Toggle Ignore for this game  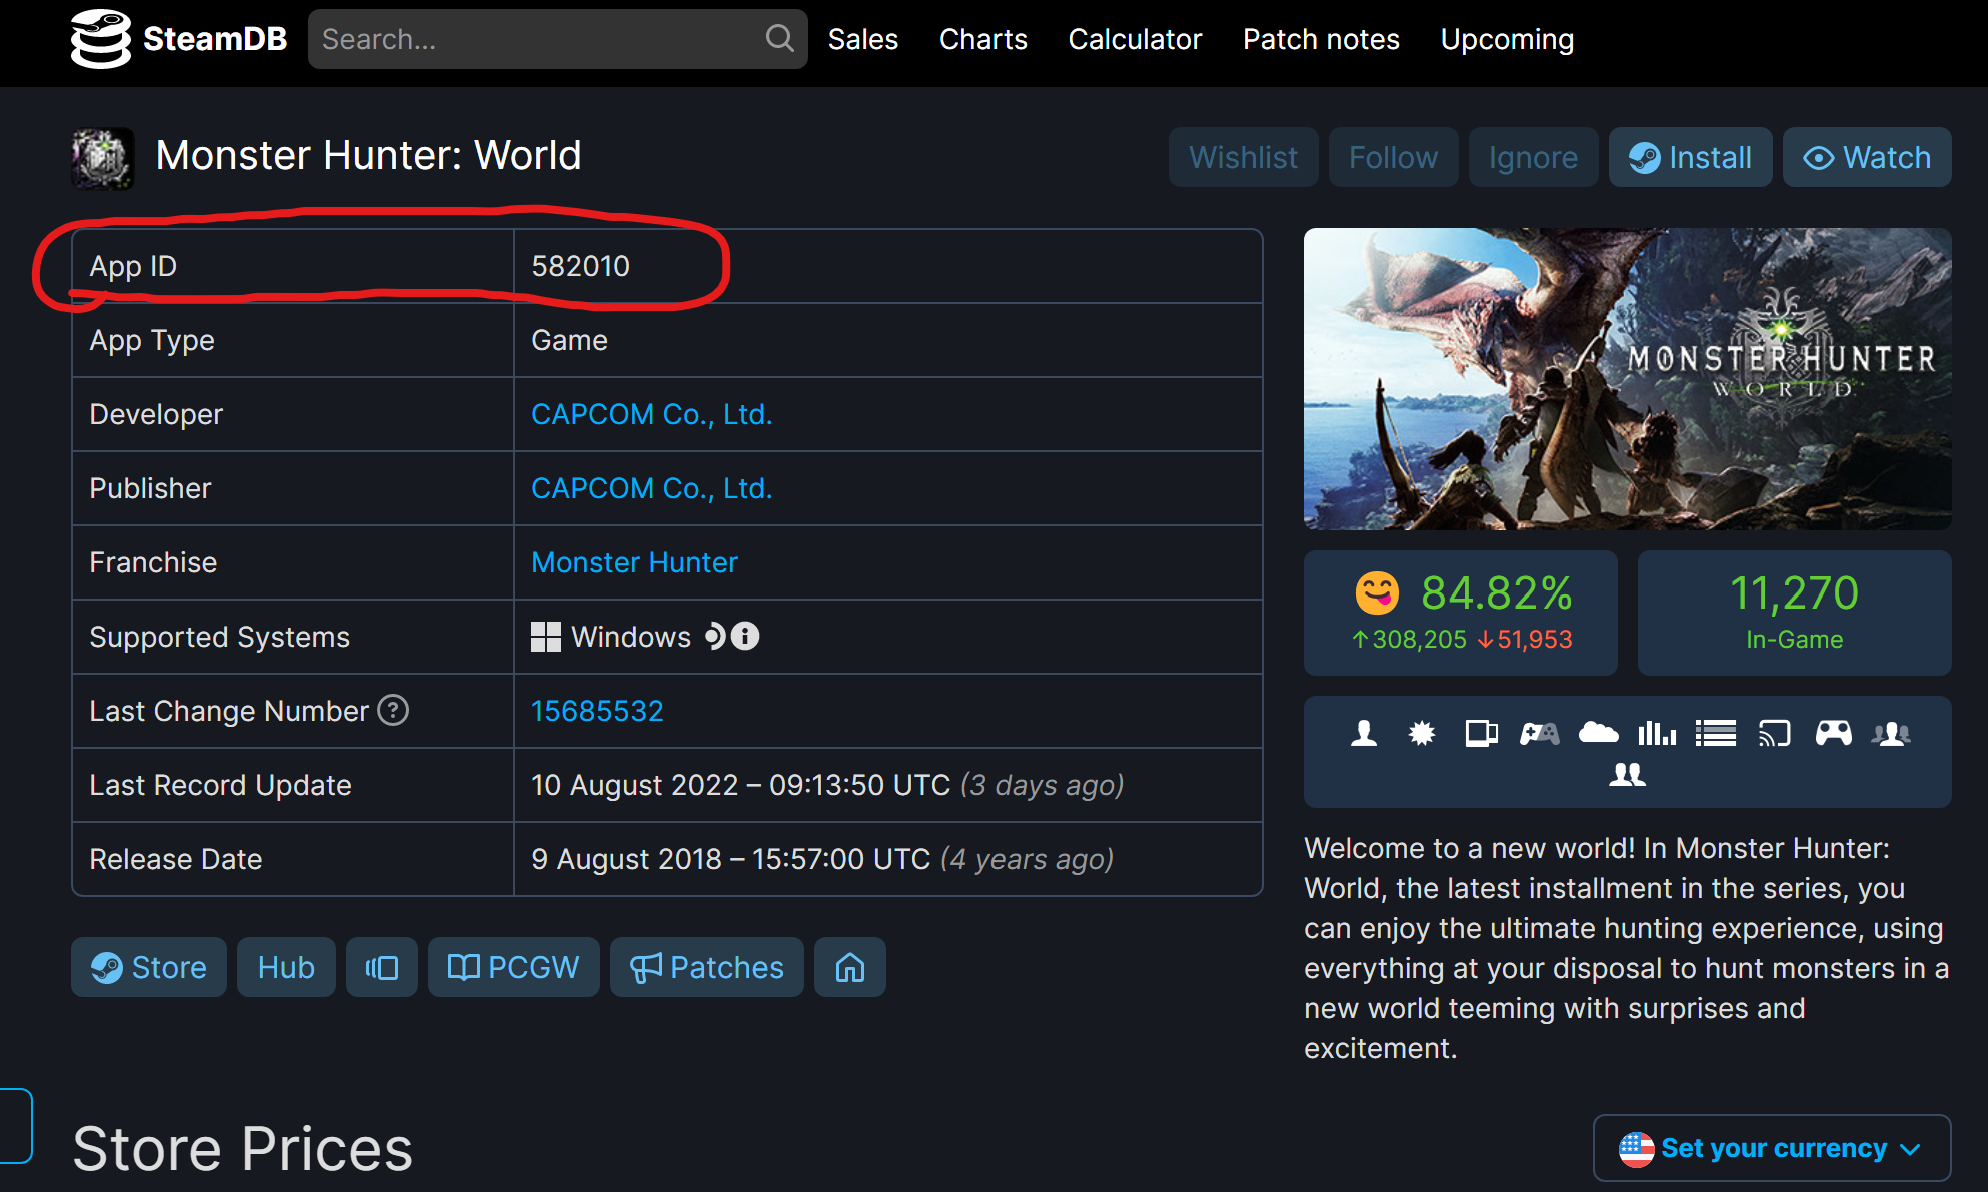[1532, 157]
